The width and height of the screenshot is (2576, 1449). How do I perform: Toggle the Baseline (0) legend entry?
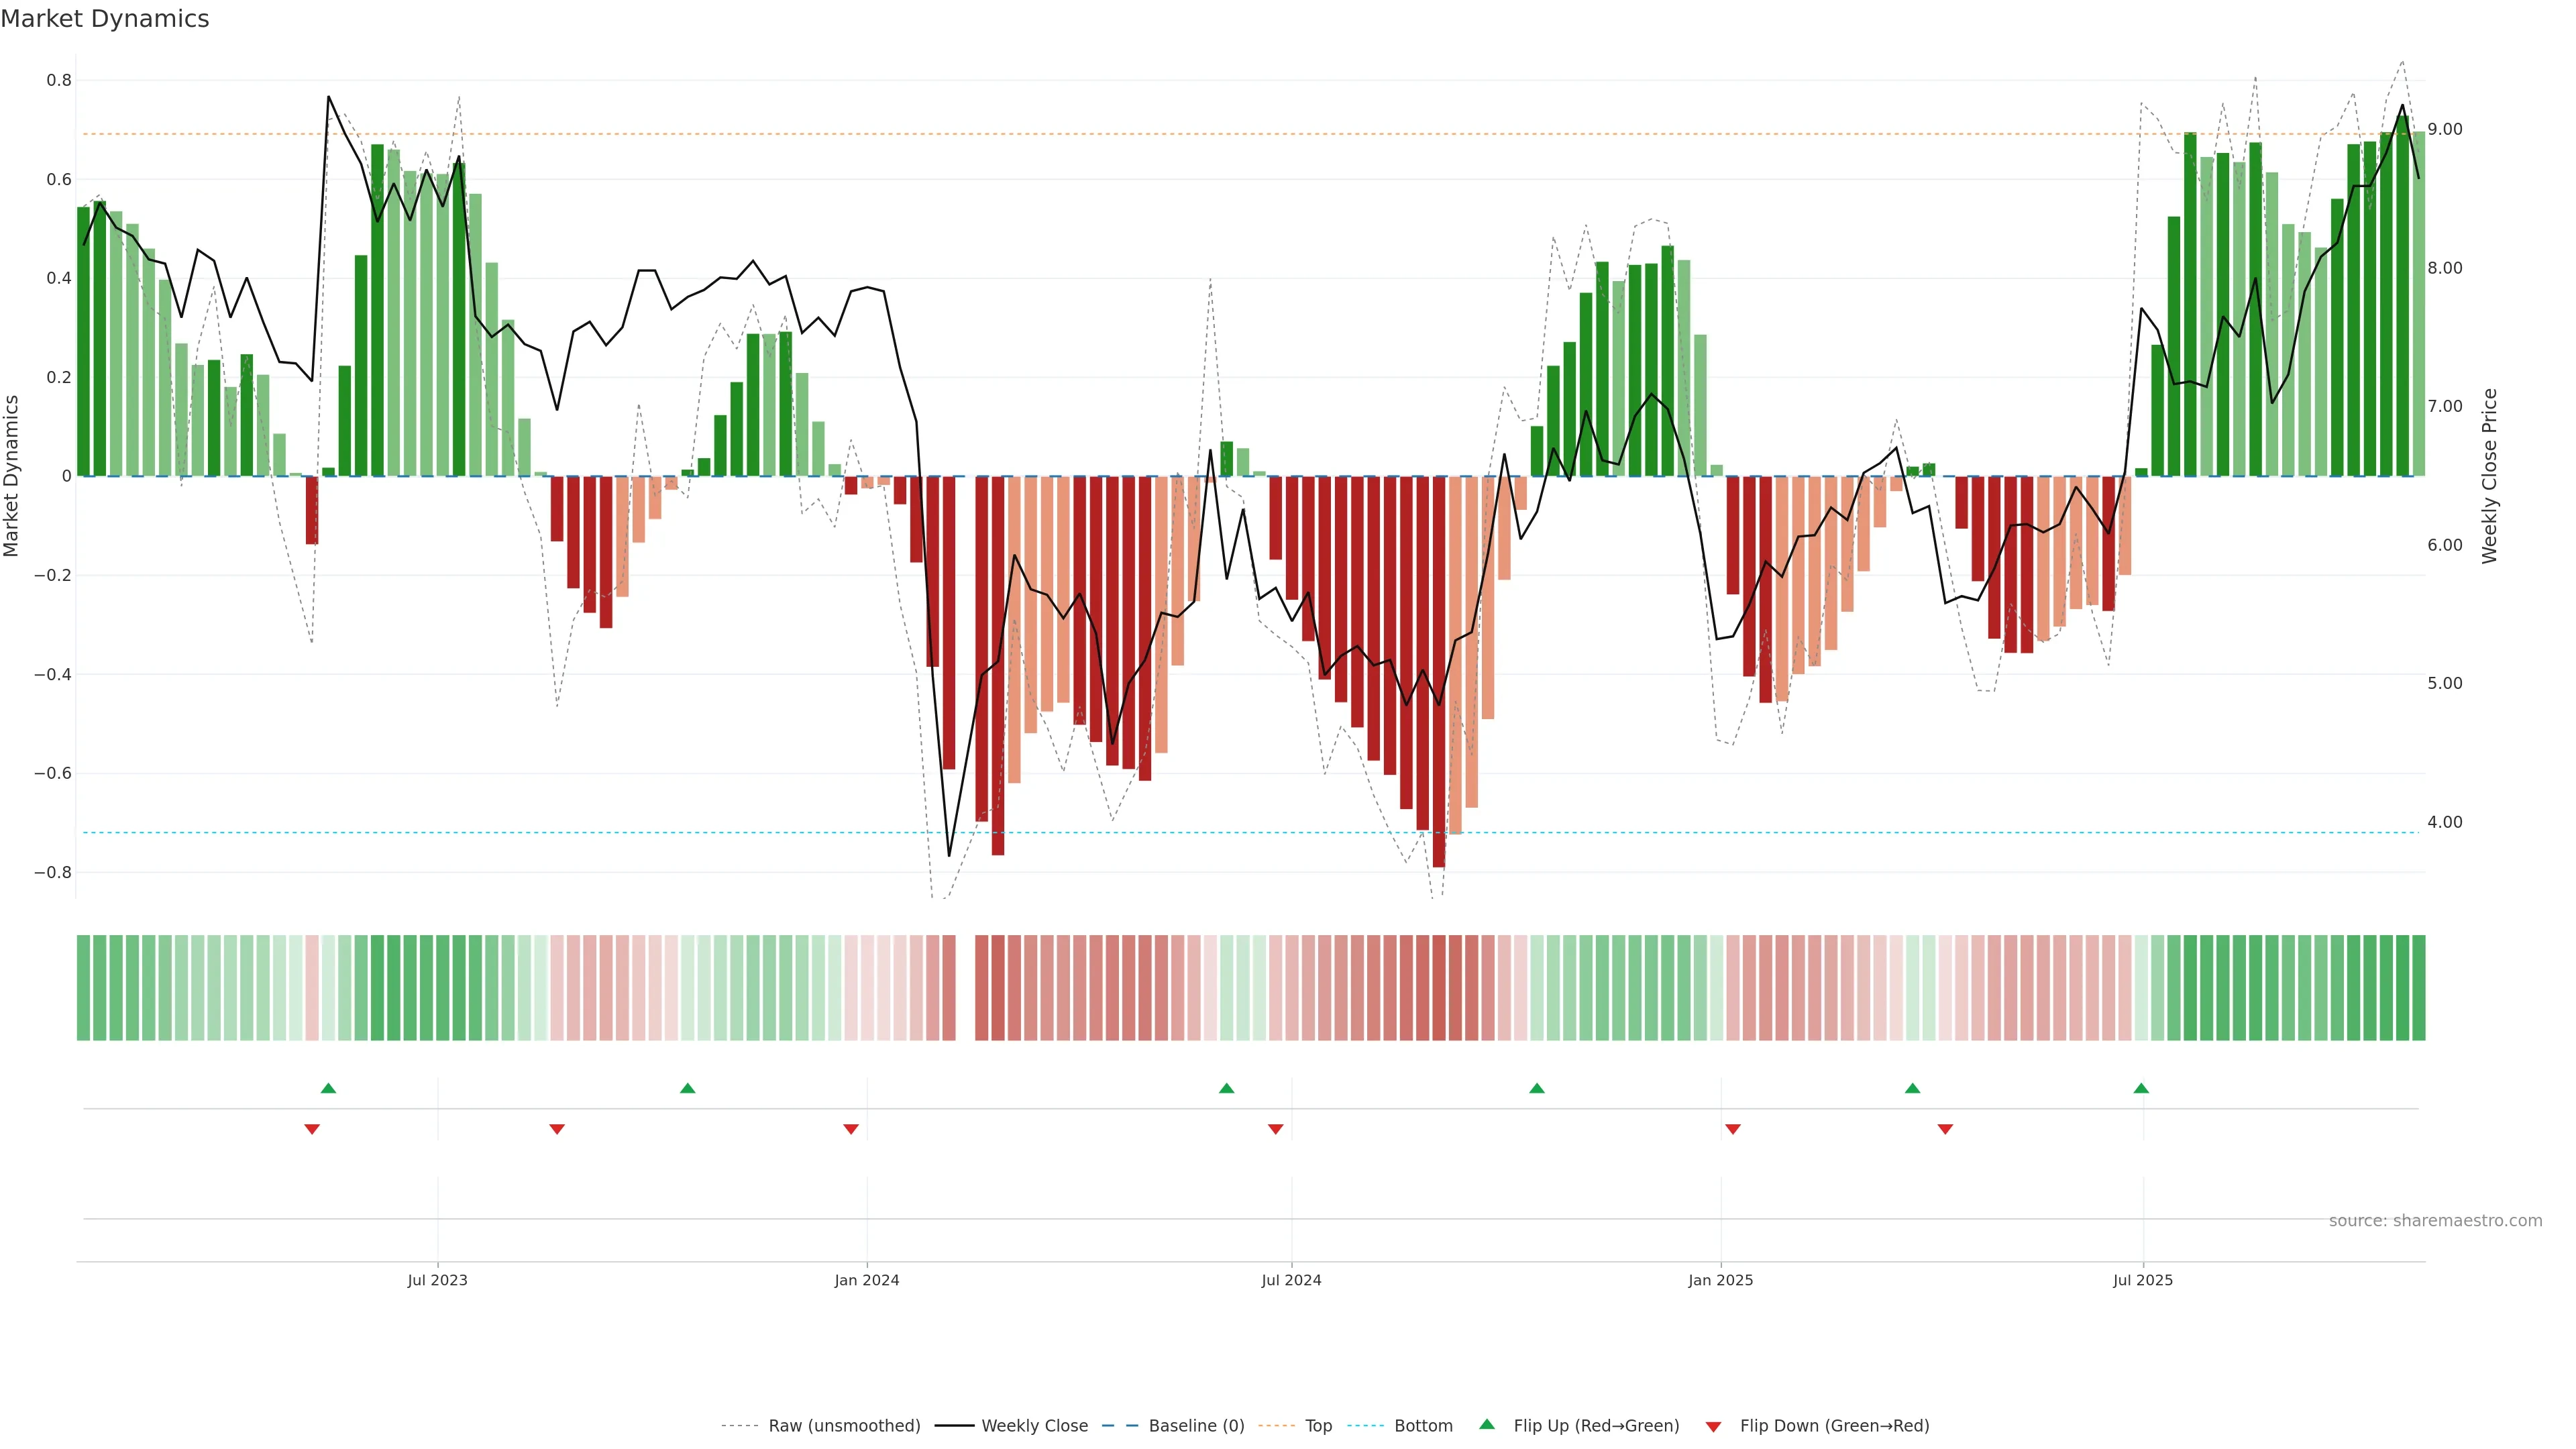point(1196,1426)
